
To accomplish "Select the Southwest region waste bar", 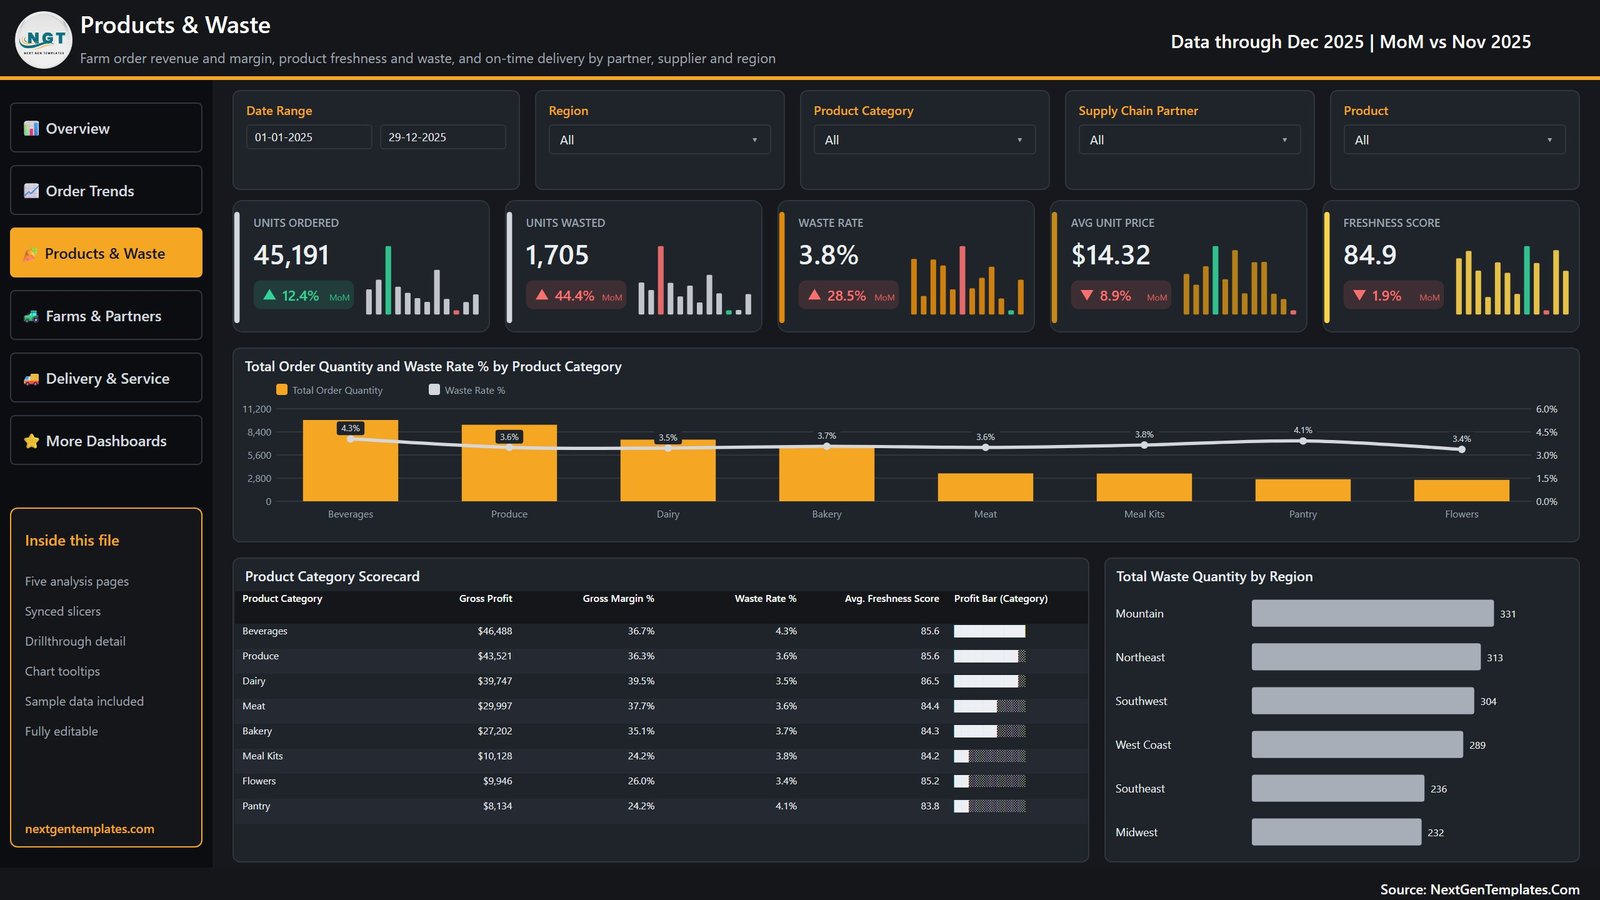I will [x=1363, y=701].
